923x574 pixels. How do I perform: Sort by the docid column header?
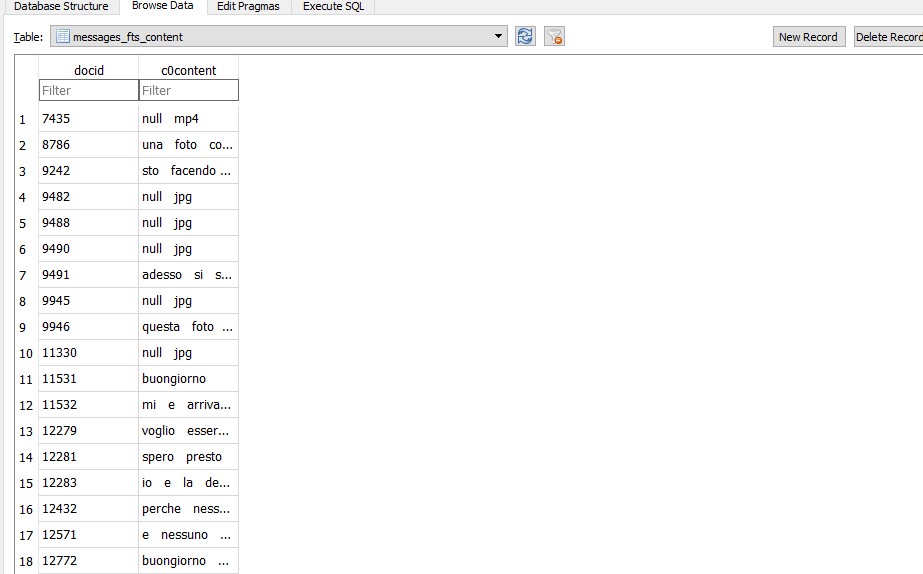[x=89, y=70]
